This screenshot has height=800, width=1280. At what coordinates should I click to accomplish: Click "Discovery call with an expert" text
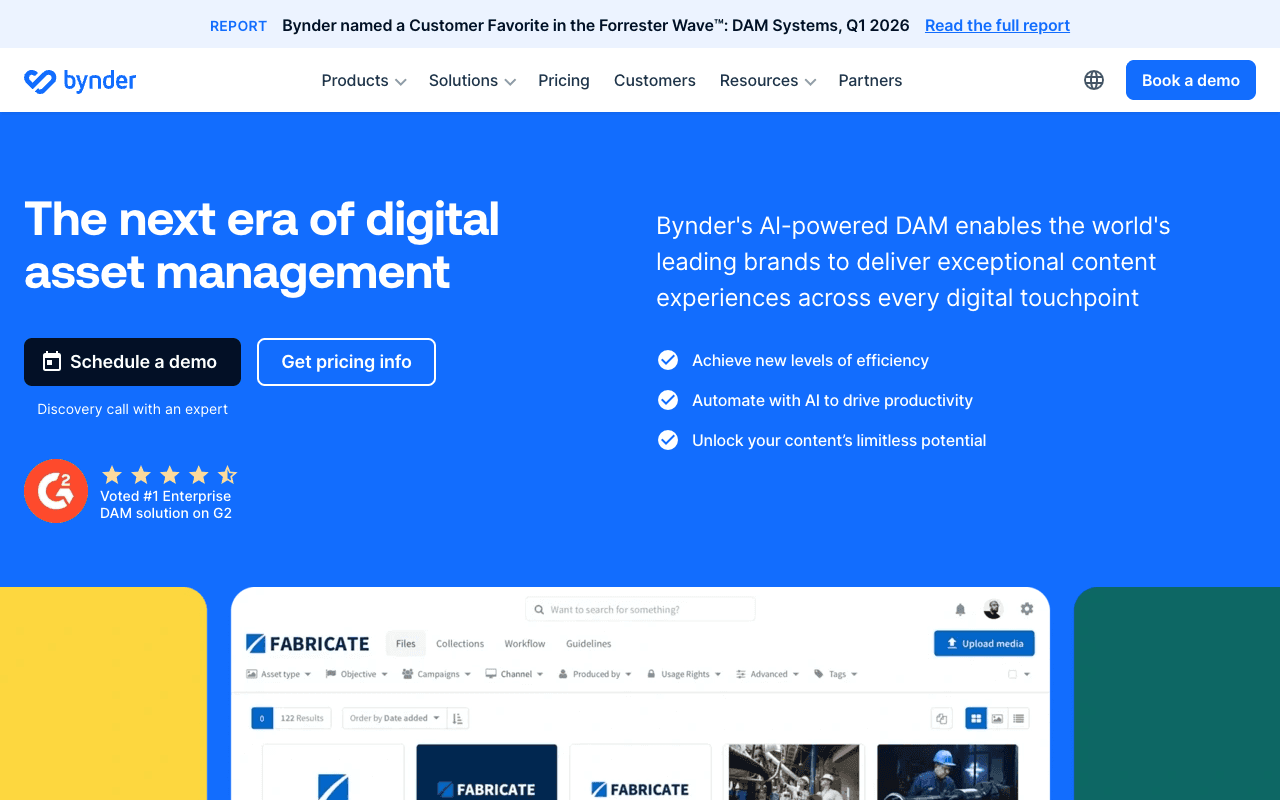click(133, 409)
